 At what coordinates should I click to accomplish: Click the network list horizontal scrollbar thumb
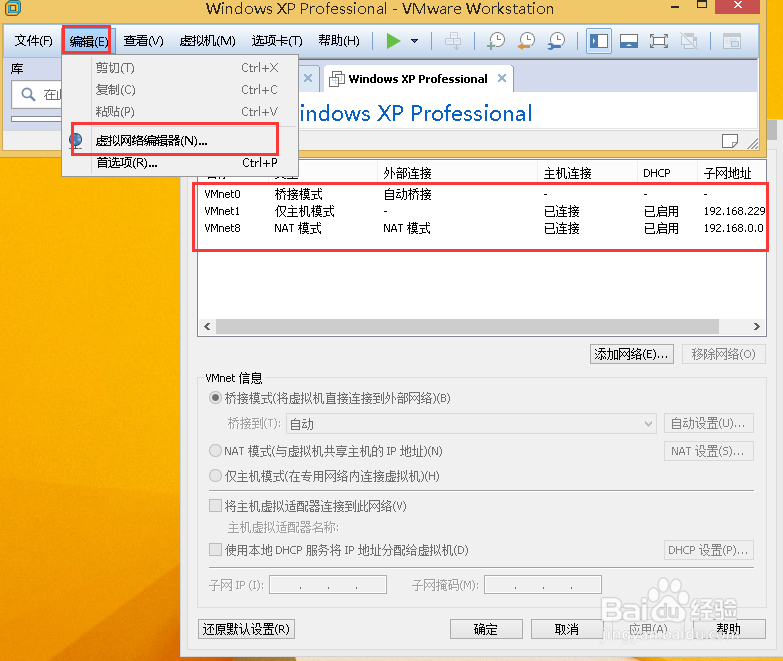click(467, 327)
